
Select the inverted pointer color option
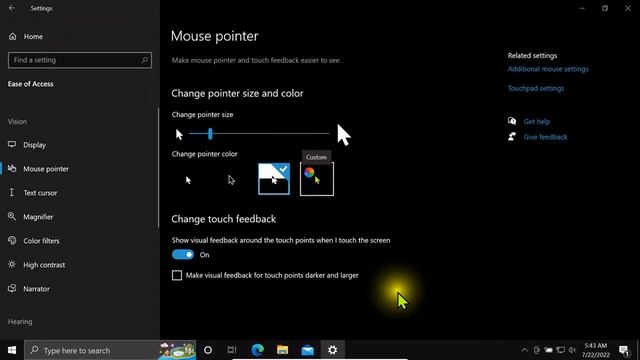tap(274, 179)
